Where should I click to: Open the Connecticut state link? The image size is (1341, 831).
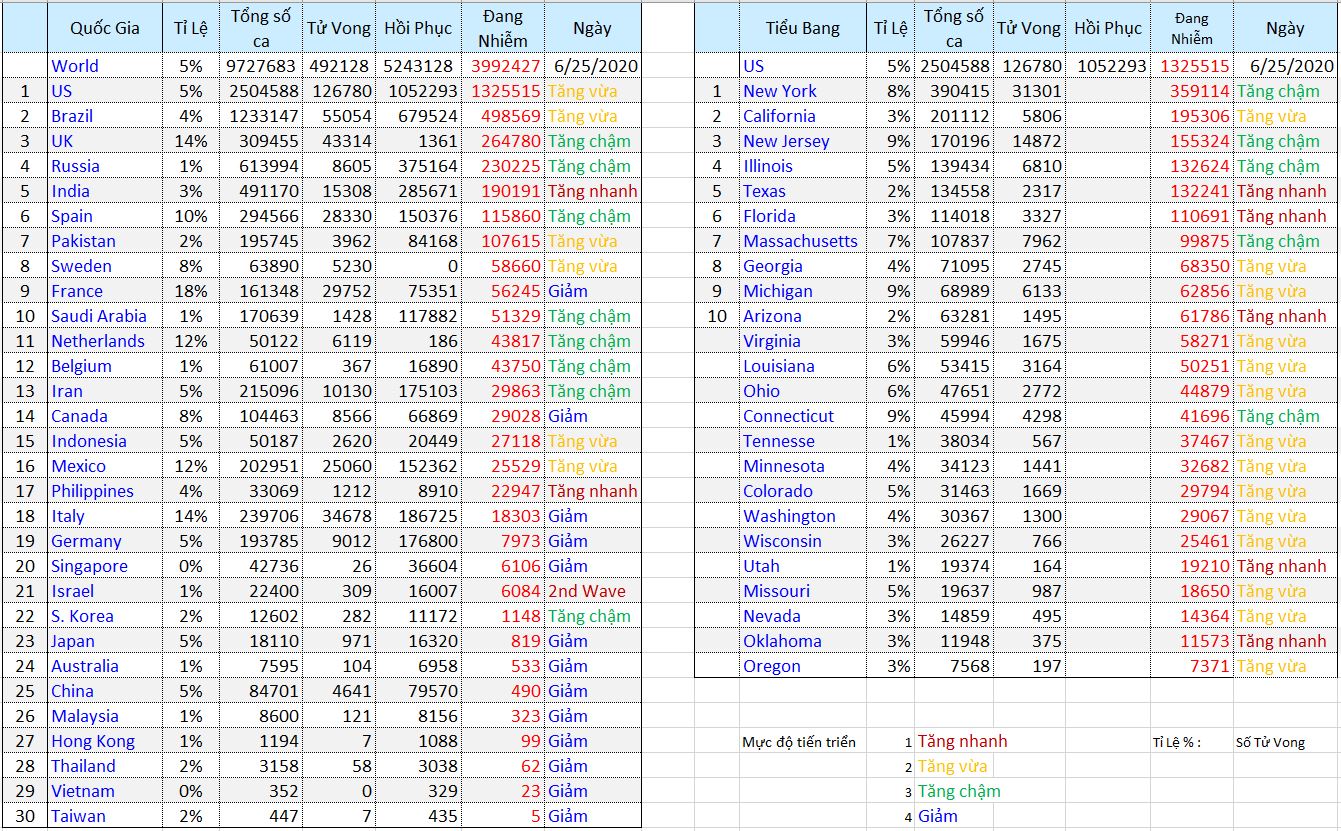788,416
